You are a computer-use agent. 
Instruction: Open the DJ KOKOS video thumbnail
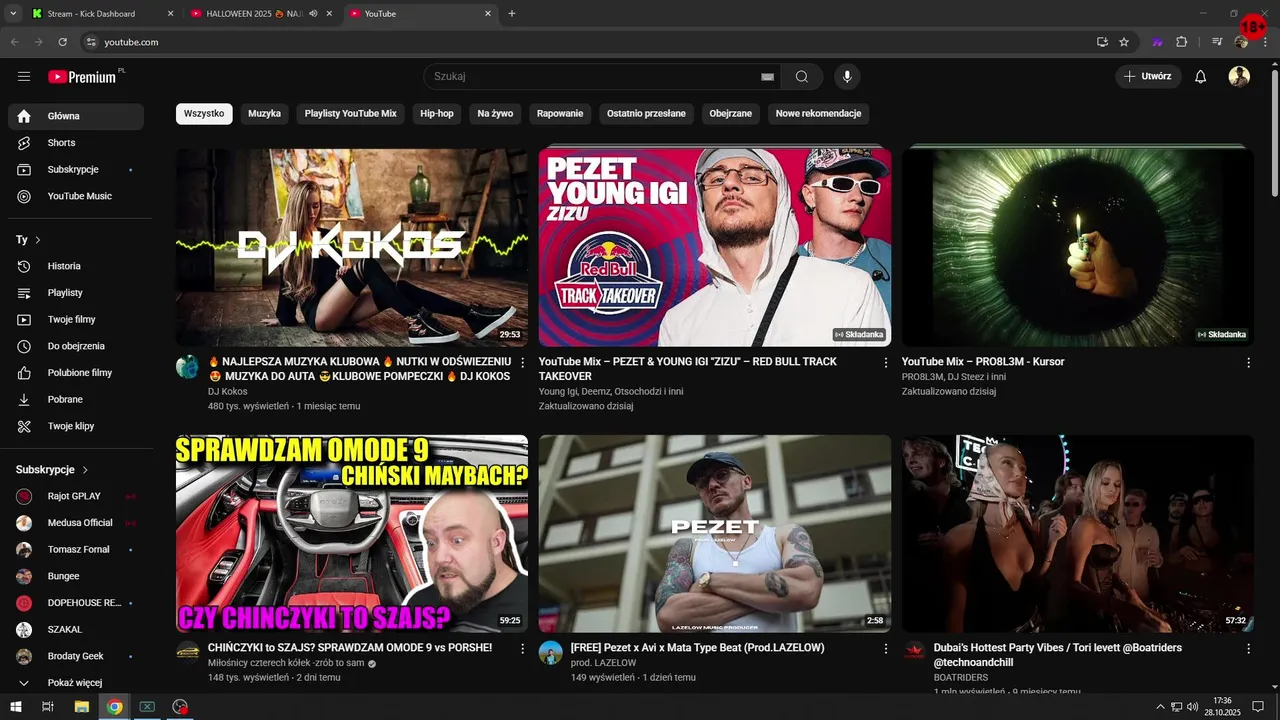pos(352,247)
